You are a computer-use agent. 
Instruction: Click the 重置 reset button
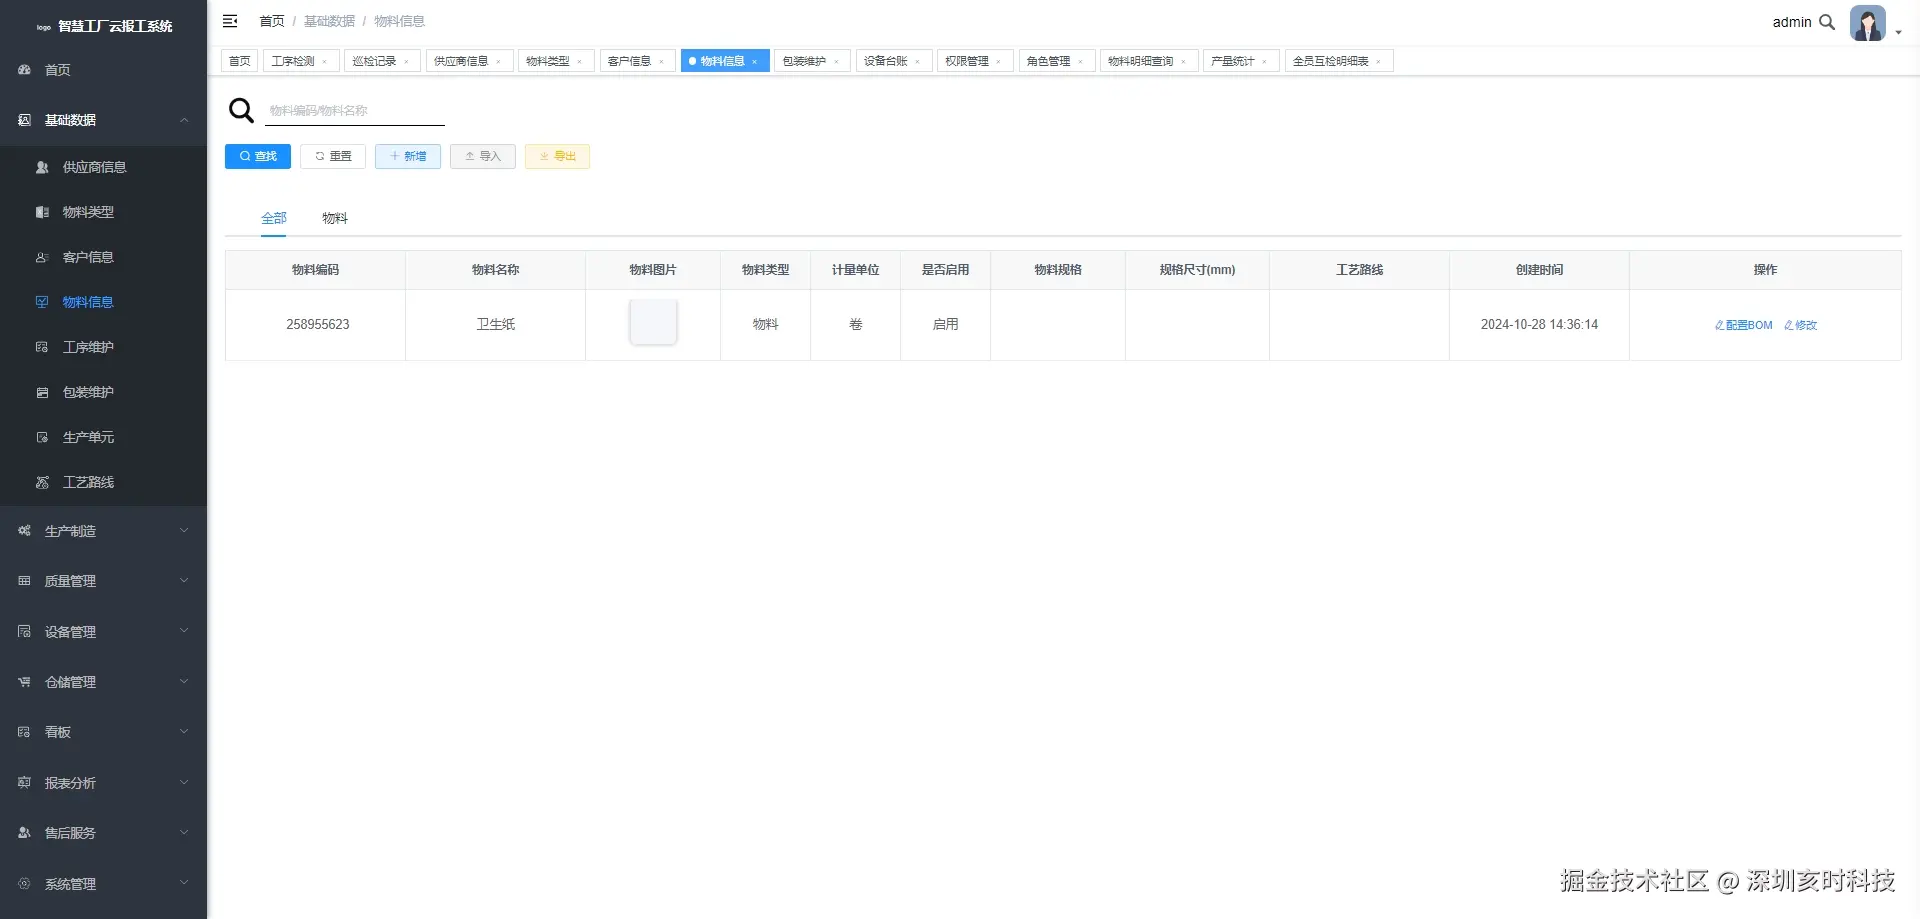(333, 157)
